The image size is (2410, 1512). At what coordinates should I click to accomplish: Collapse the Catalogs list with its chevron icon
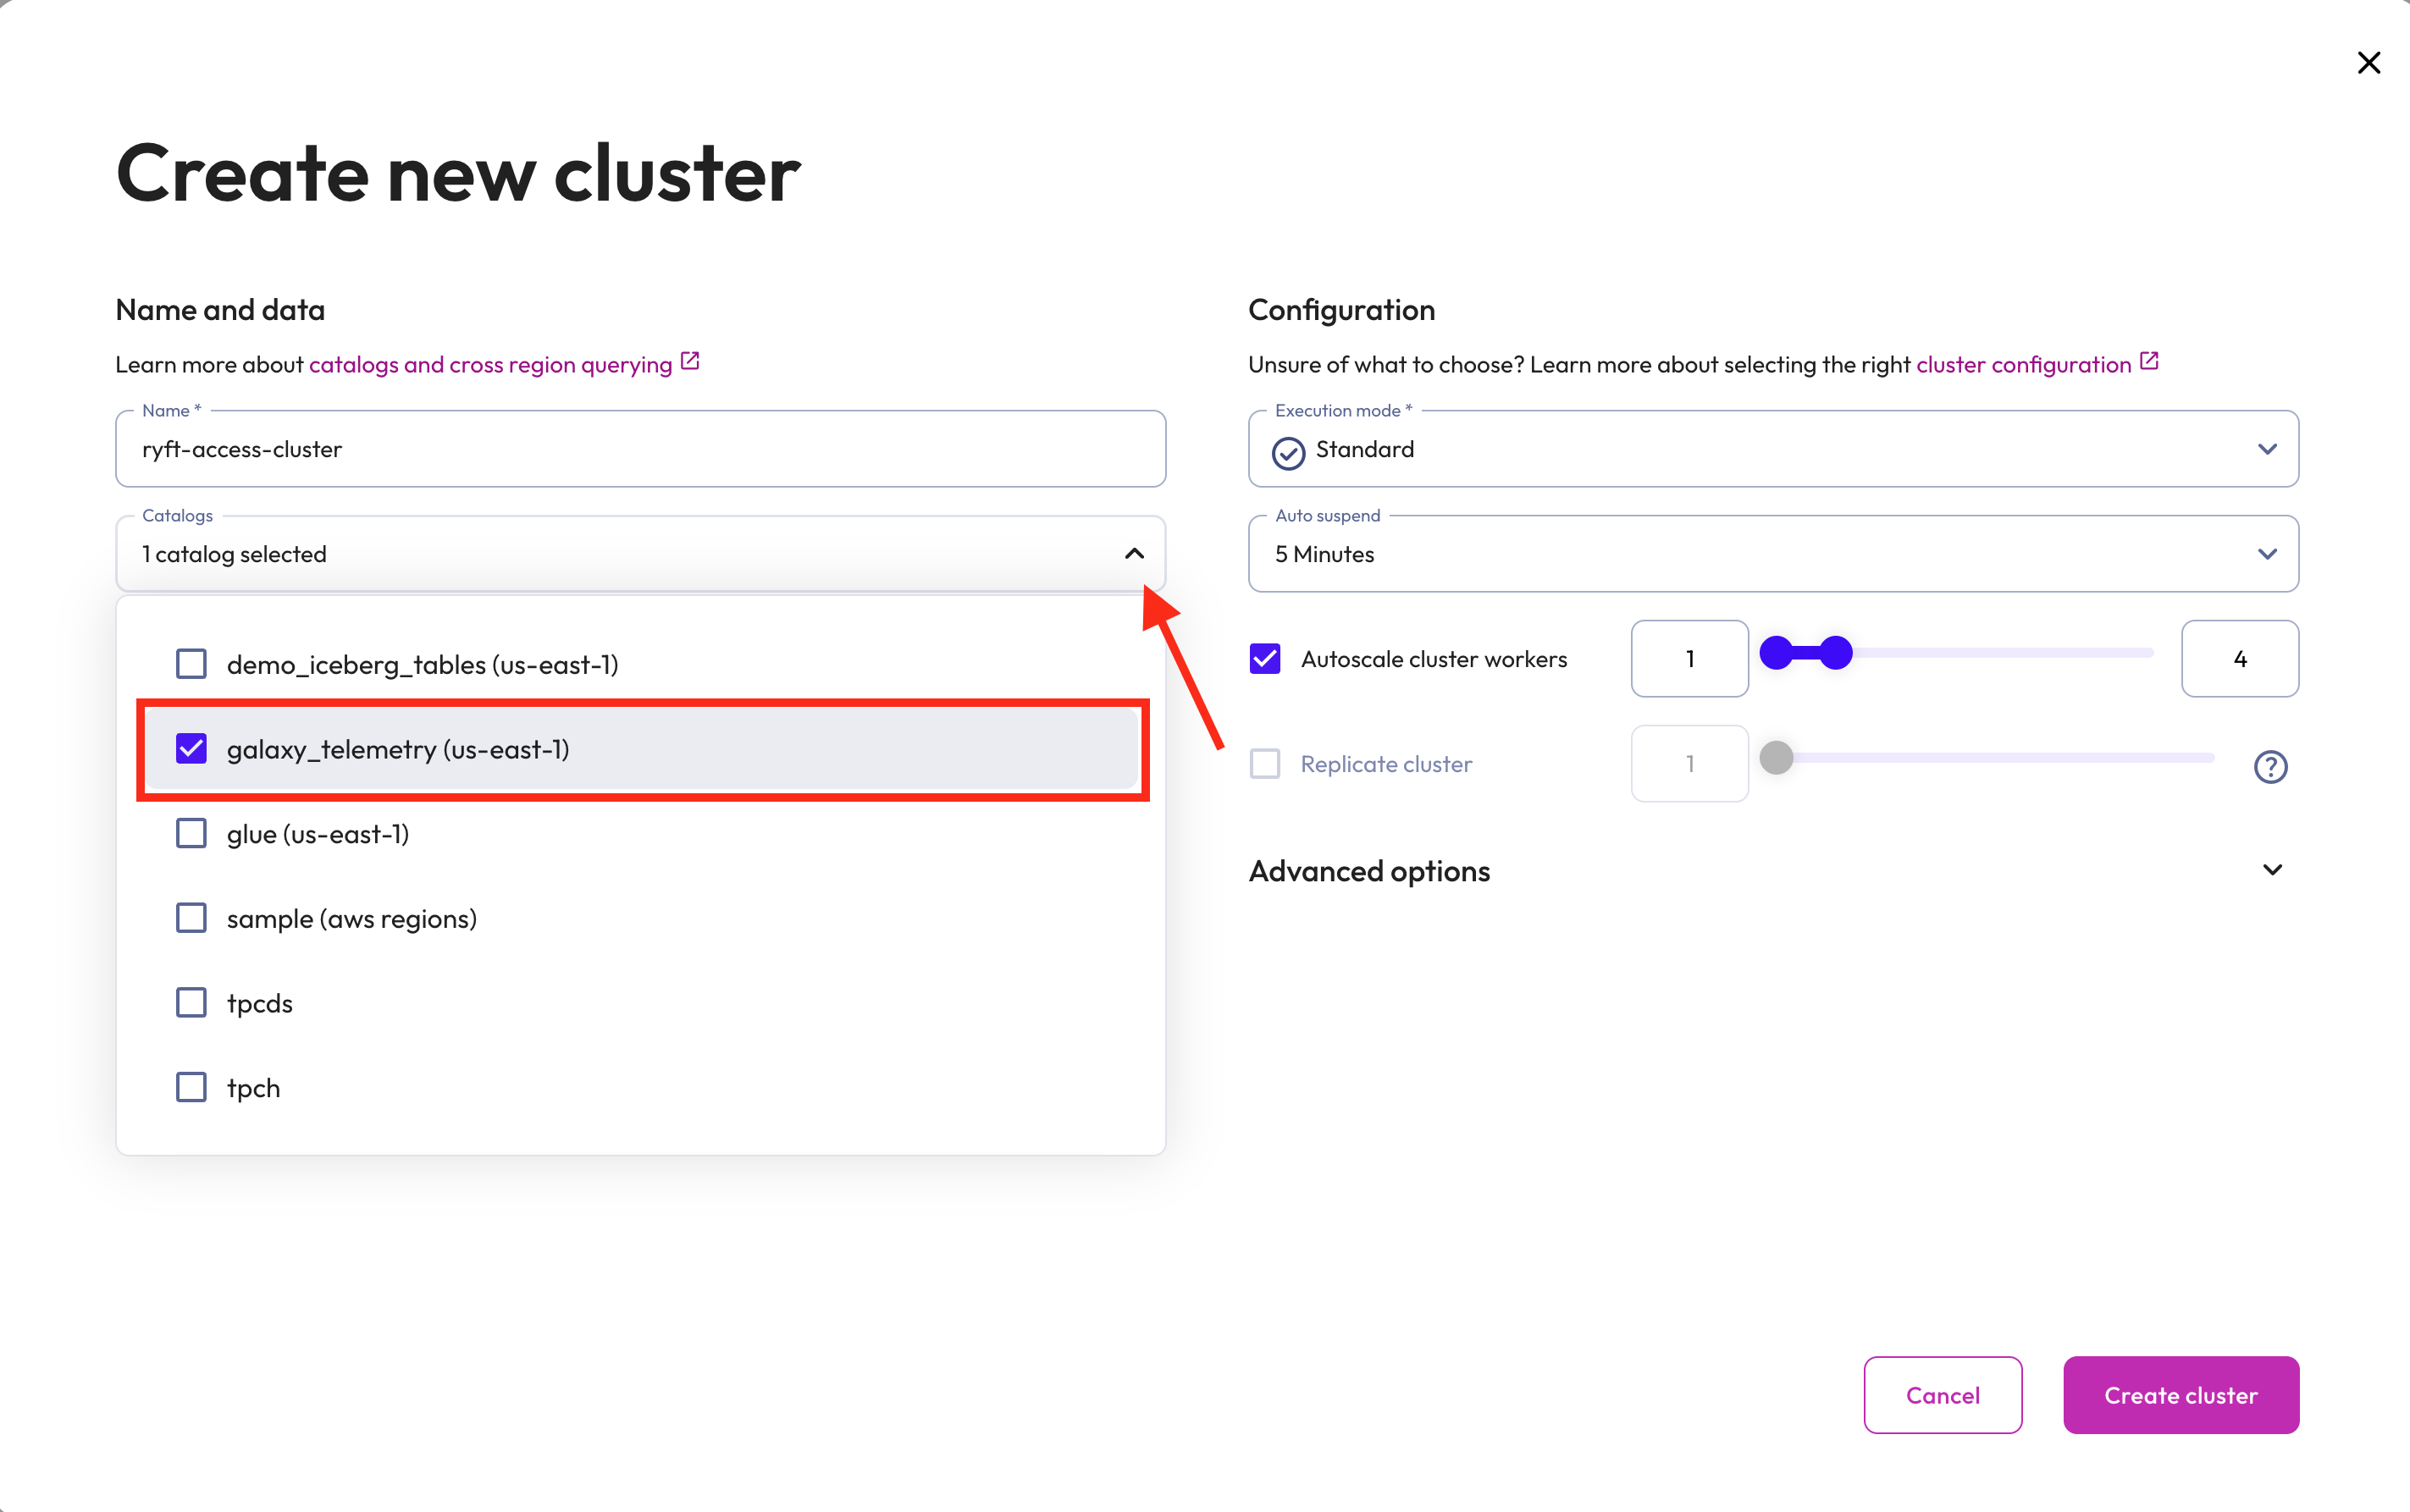pyautogui.click(x=1135, y=553)
